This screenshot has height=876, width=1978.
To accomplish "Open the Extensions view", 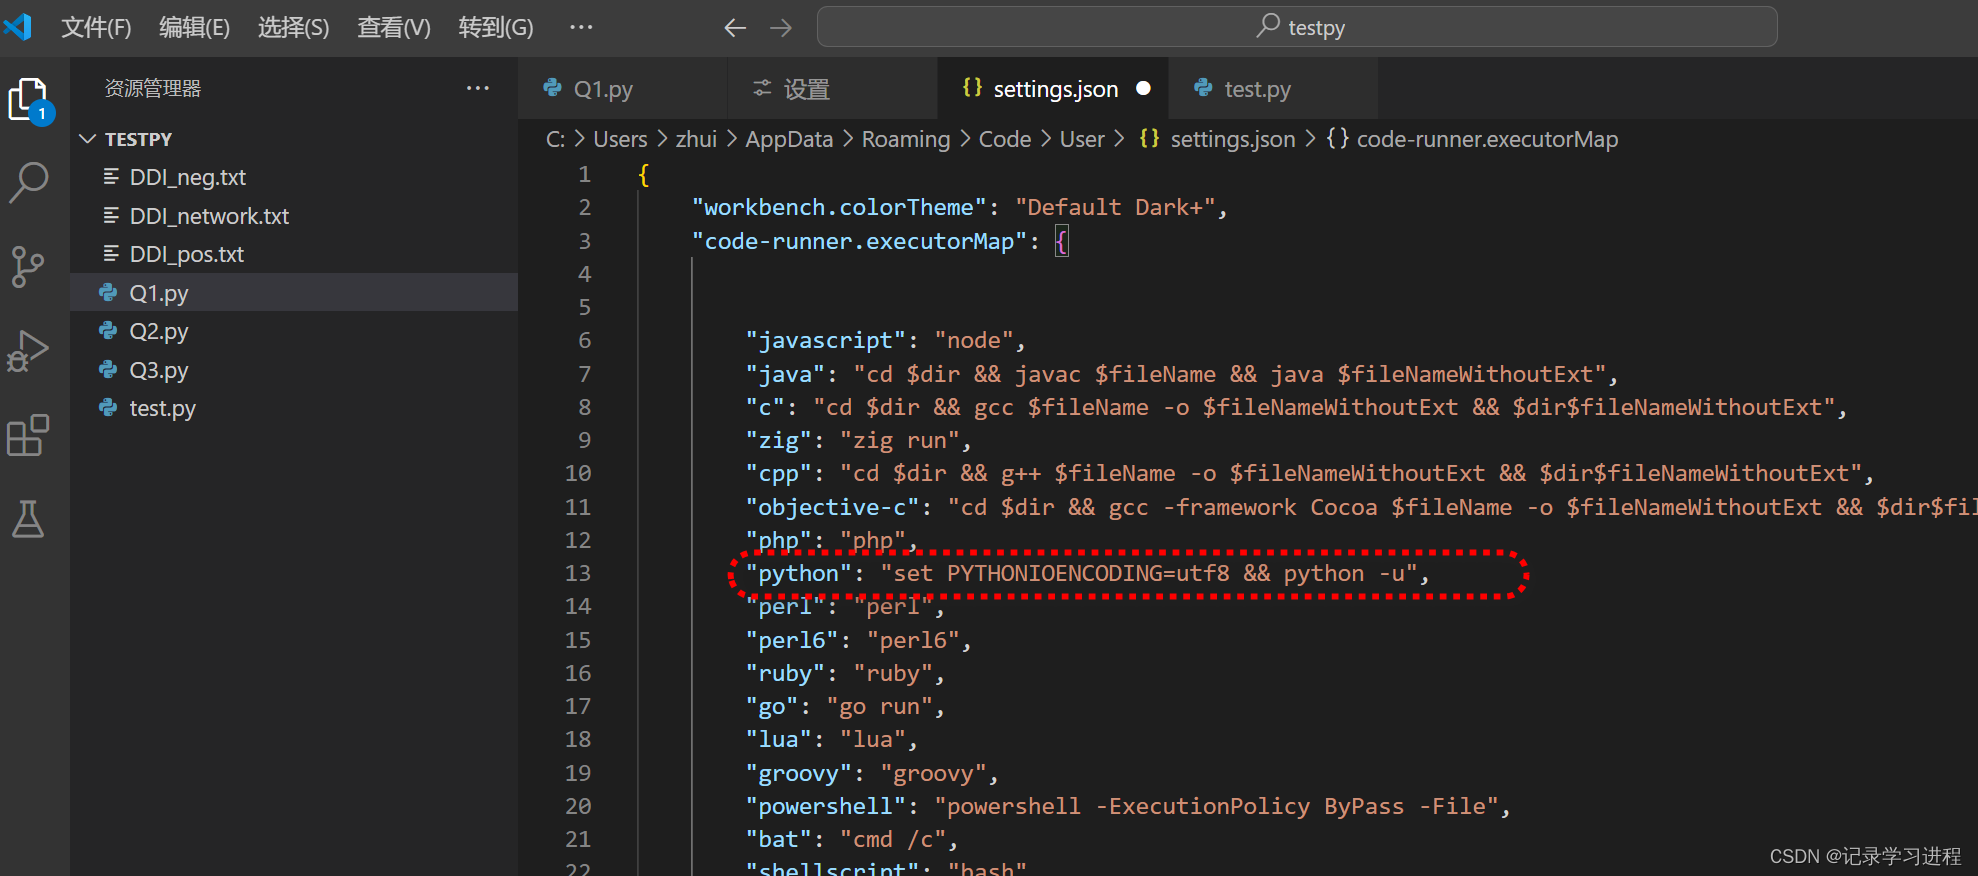I will coord(28,435).
